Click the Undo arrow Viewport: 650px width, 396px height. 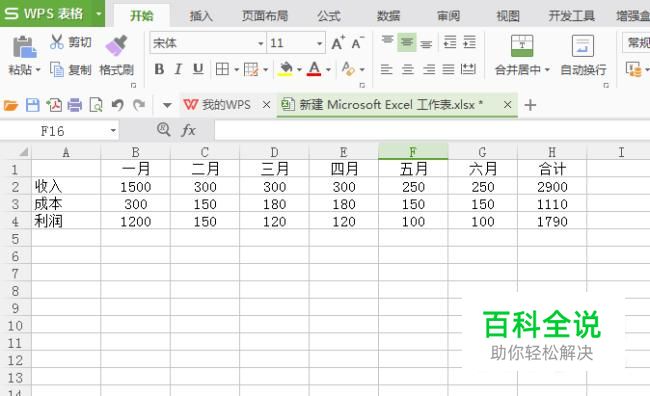(118, 105)
